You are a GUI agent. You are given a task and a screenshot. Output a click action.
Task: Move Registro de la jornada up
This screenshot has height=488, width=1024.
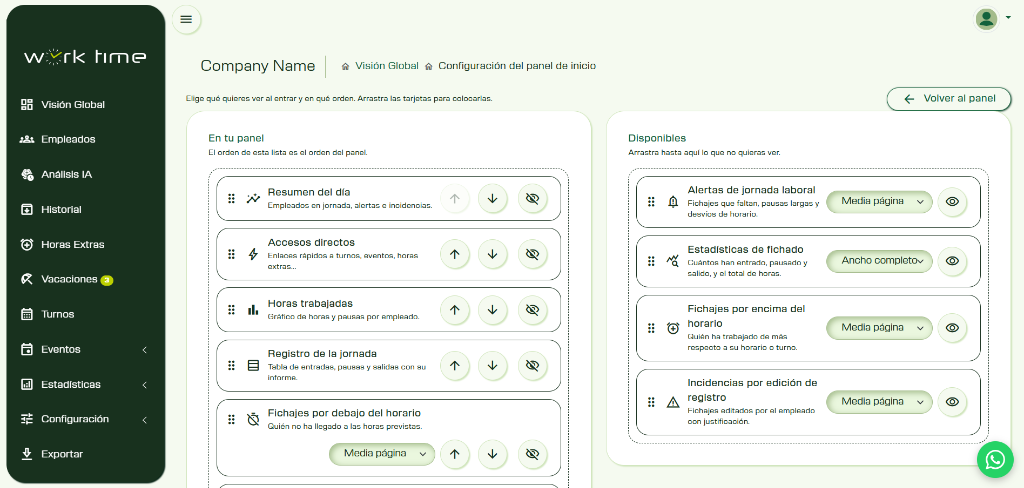(455, 365)
